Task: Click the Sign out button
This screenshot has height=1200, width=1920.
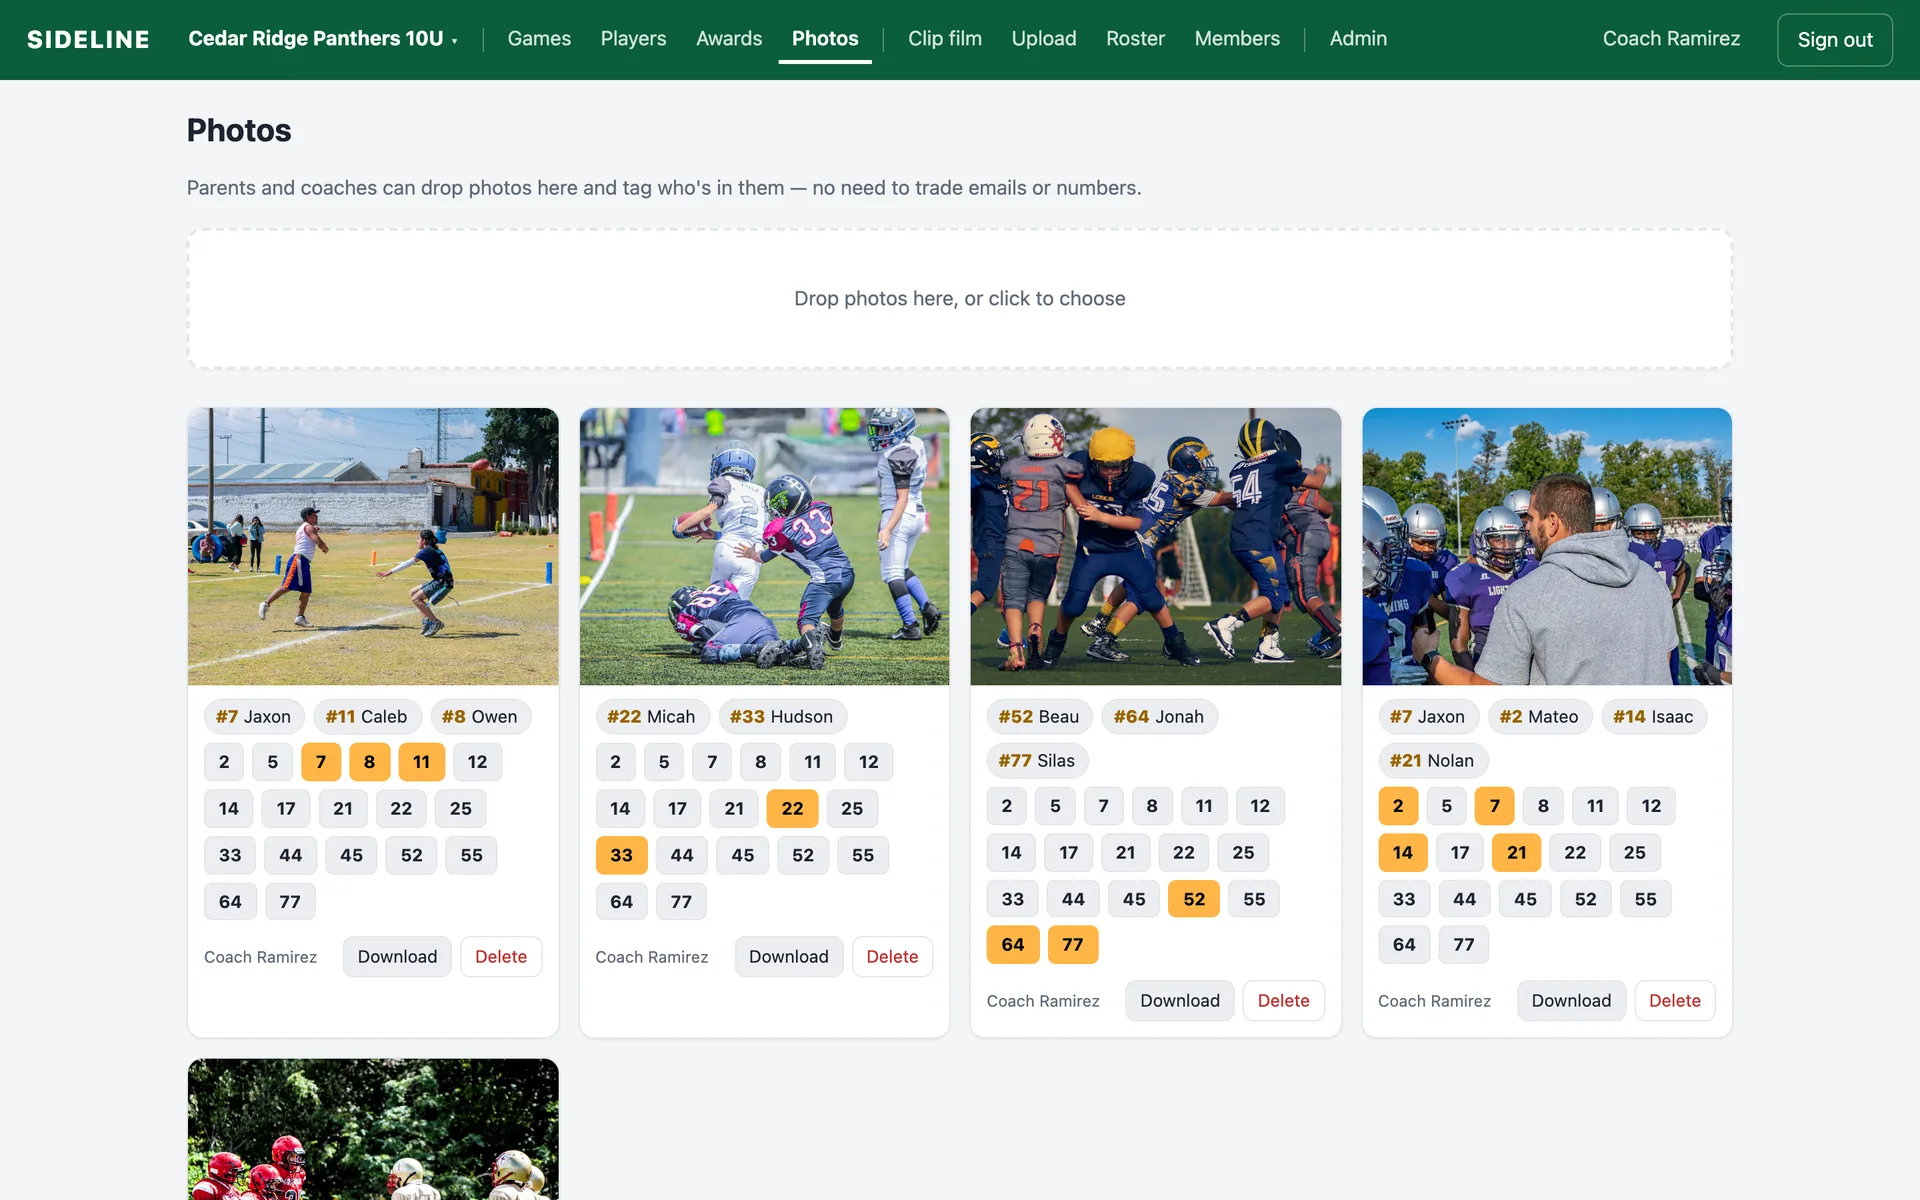Action: click(x=1835, y=40)
